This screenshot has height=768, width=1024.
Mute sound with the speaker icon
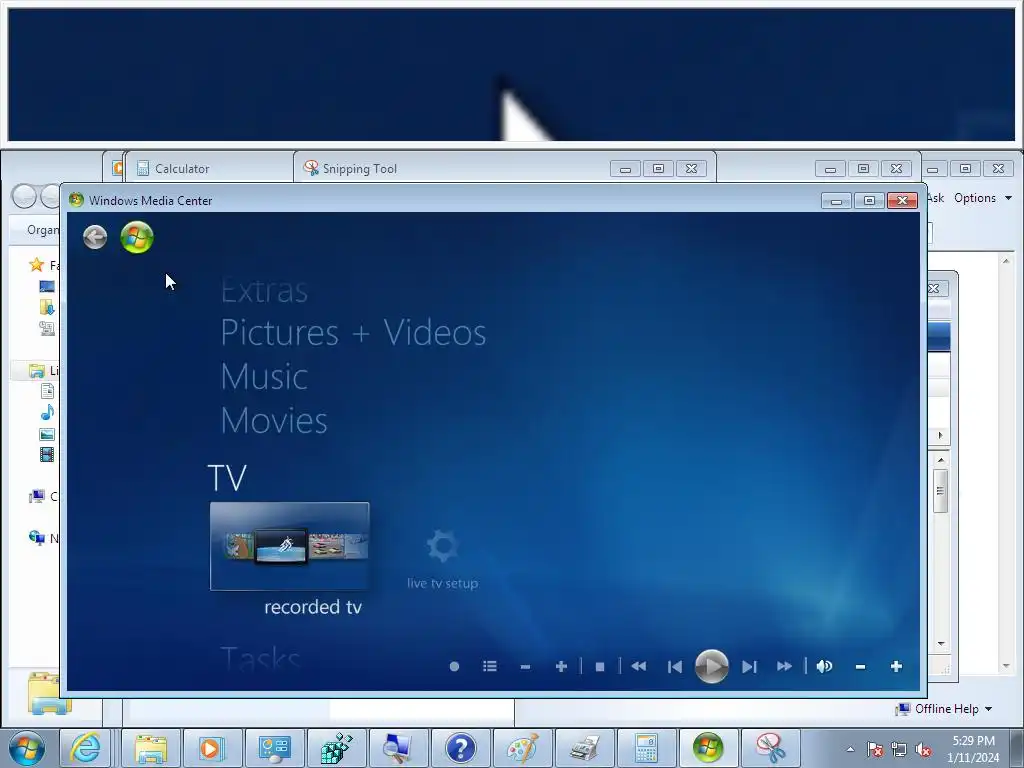coord(824,666)
